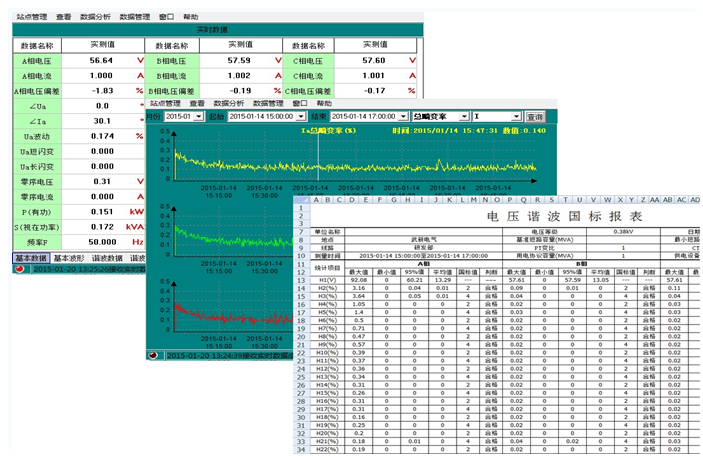Select the A相电压 value cell 56.64
The width and height of the screenshot is (703, 456).
[x=100, y=61]
